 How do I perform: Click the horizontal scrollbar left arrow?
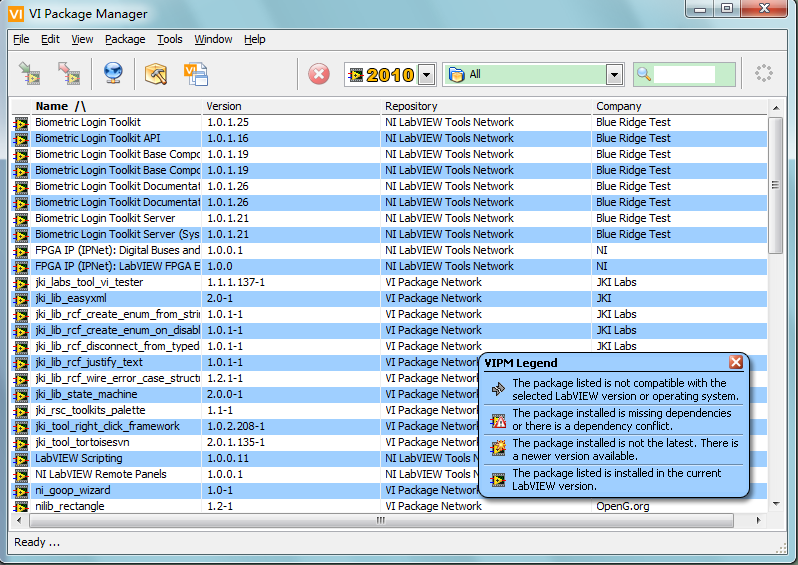click(19, 521)
